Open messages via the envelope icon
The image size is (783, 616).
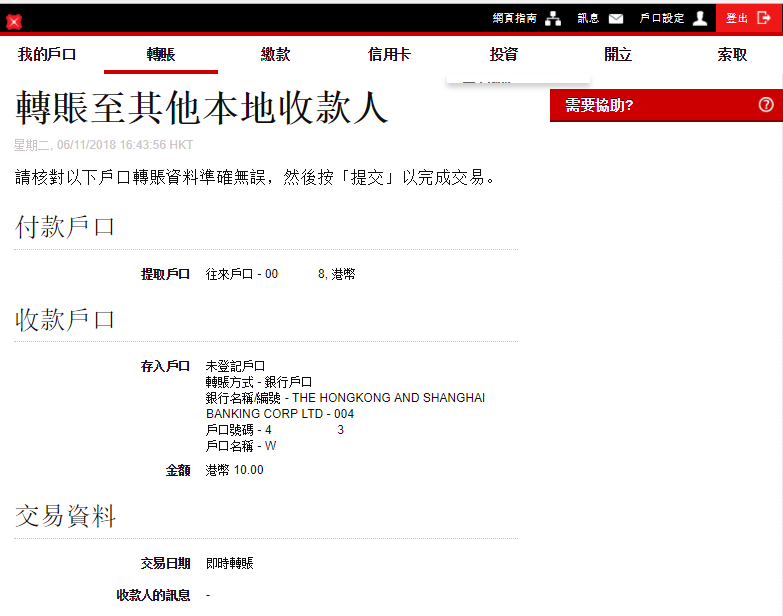click(x=616, y=19)
